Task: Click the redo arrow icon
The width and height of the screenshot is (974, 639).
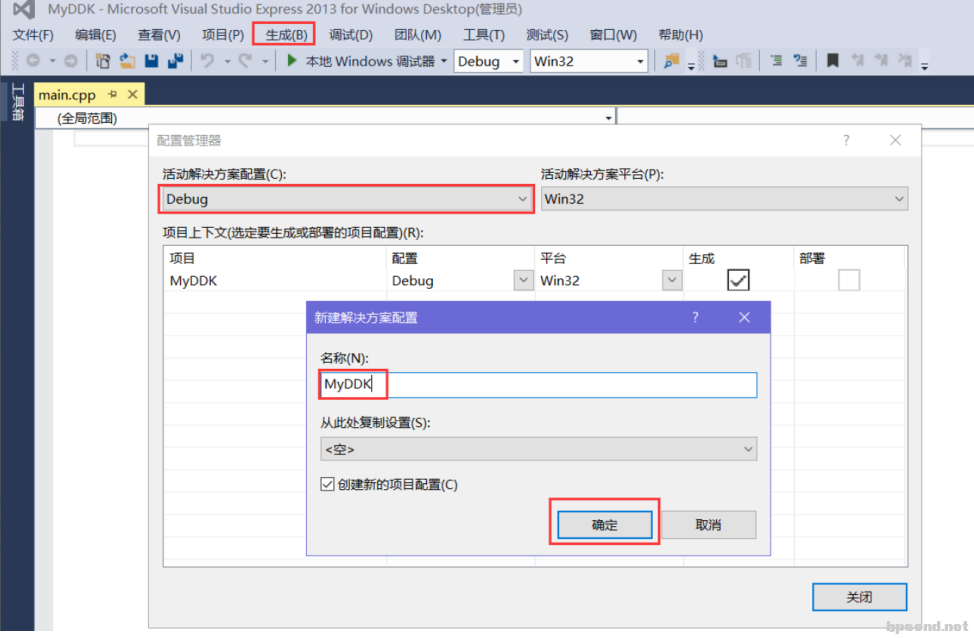Action: [x=246, y=61]
